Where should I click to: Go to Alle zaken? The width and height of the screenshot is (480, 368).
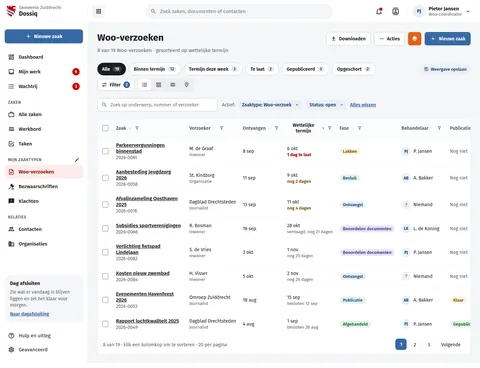[x=44, y=114]
